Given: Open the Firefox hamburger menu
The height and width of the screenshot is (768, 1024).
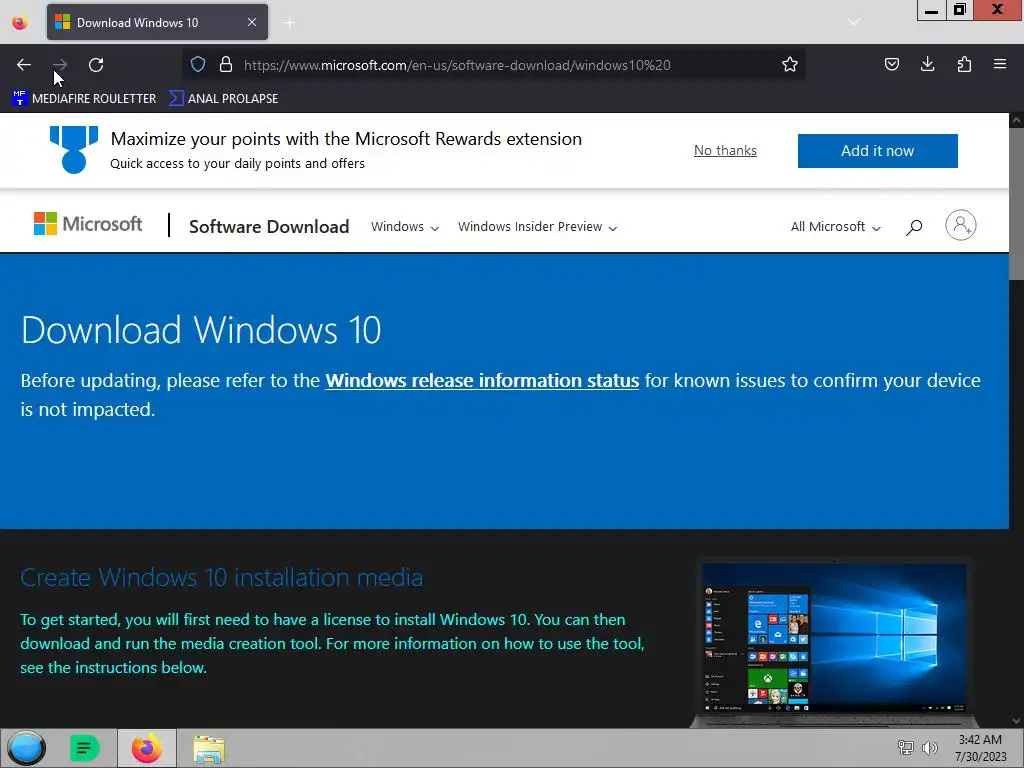Looking at the screenshot, I should [x=1000, y=64].
